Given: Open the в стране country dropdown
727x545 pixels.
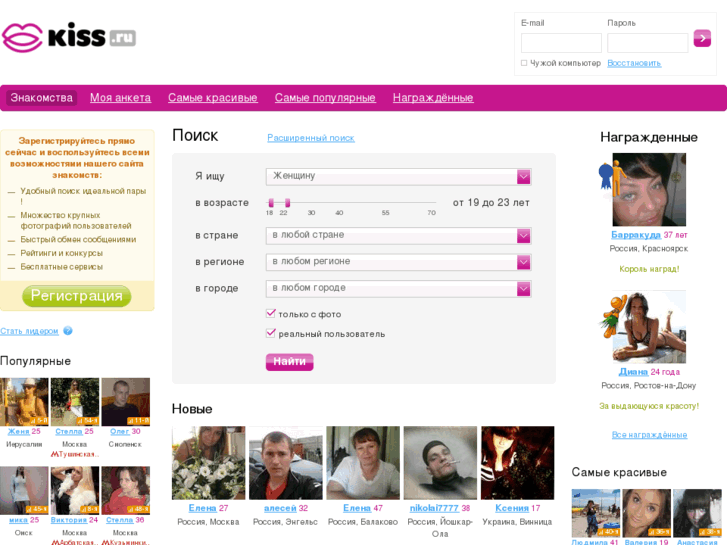Looking at the screenshot, I should pos(398,236).
